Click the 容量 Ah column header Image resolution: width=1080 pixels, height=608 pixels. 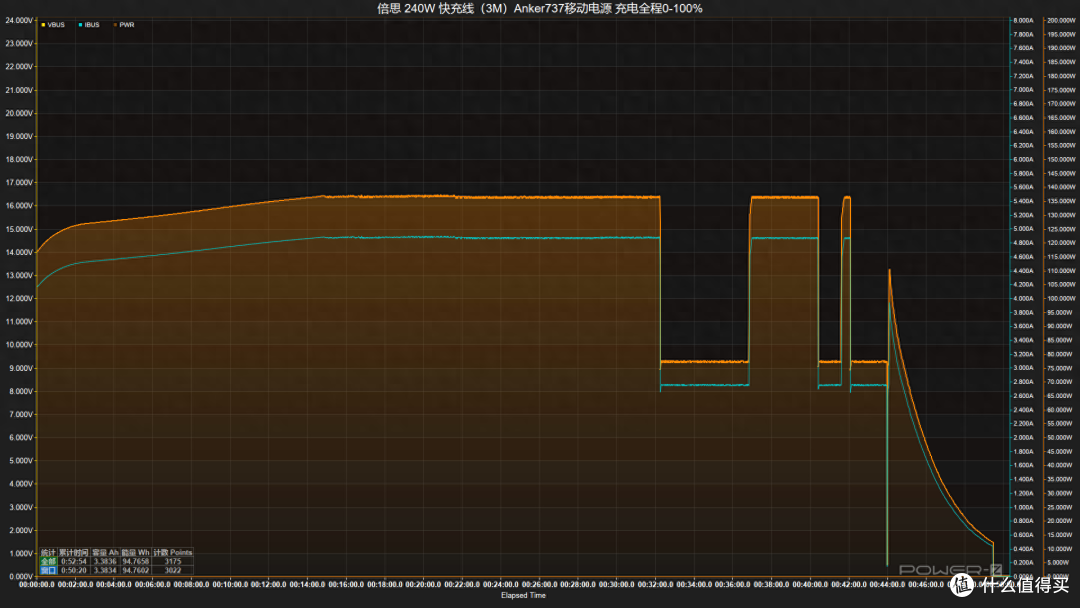point(105,552)
